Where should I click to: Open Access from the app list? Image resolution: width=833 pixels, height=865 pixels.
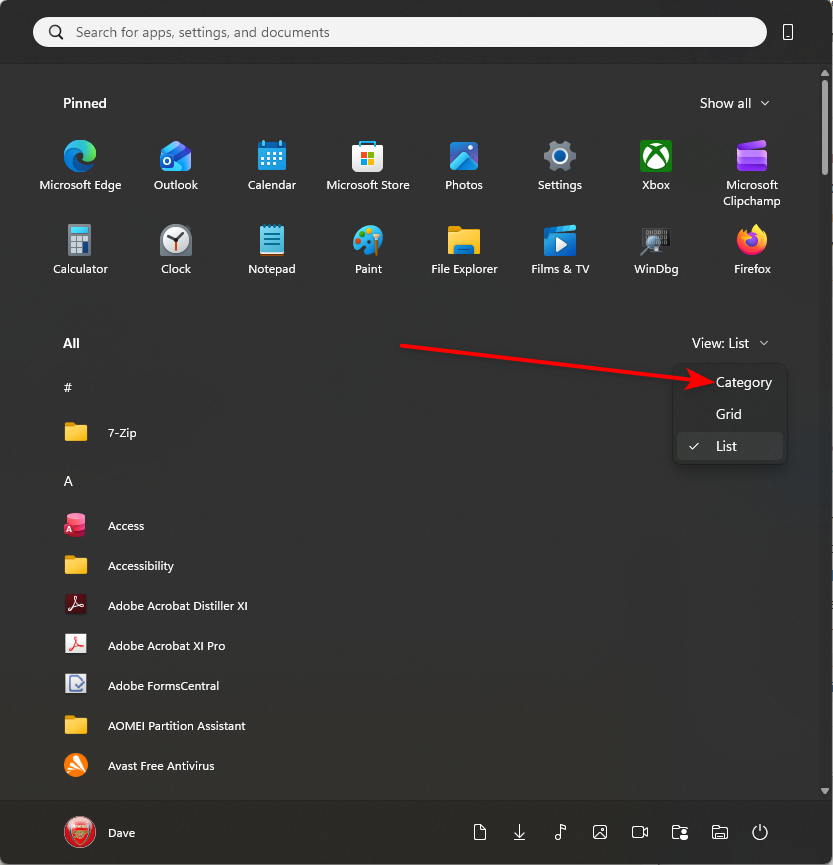coord(104,526)
